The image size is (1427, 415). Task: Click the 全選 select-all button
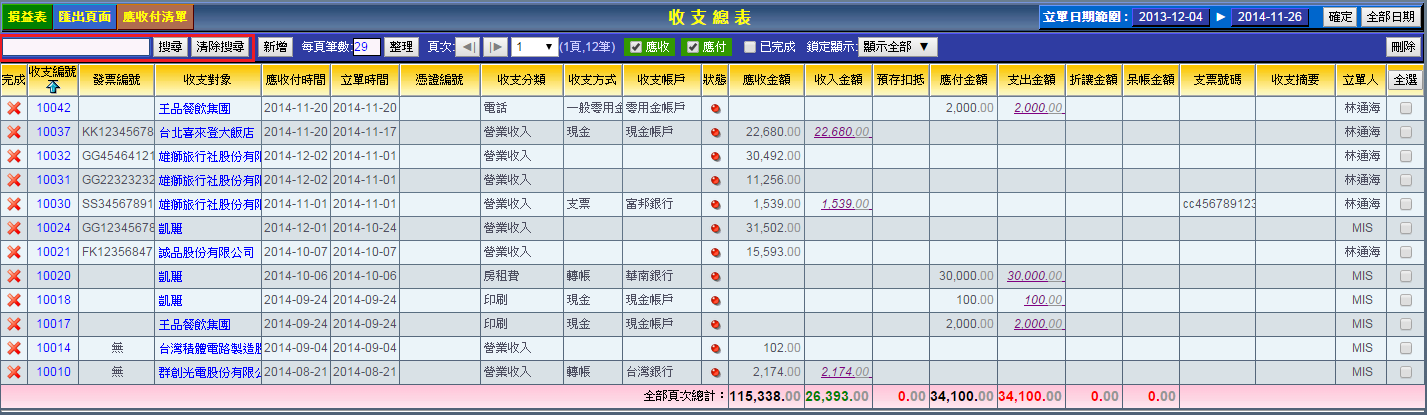coord(1405,79)
